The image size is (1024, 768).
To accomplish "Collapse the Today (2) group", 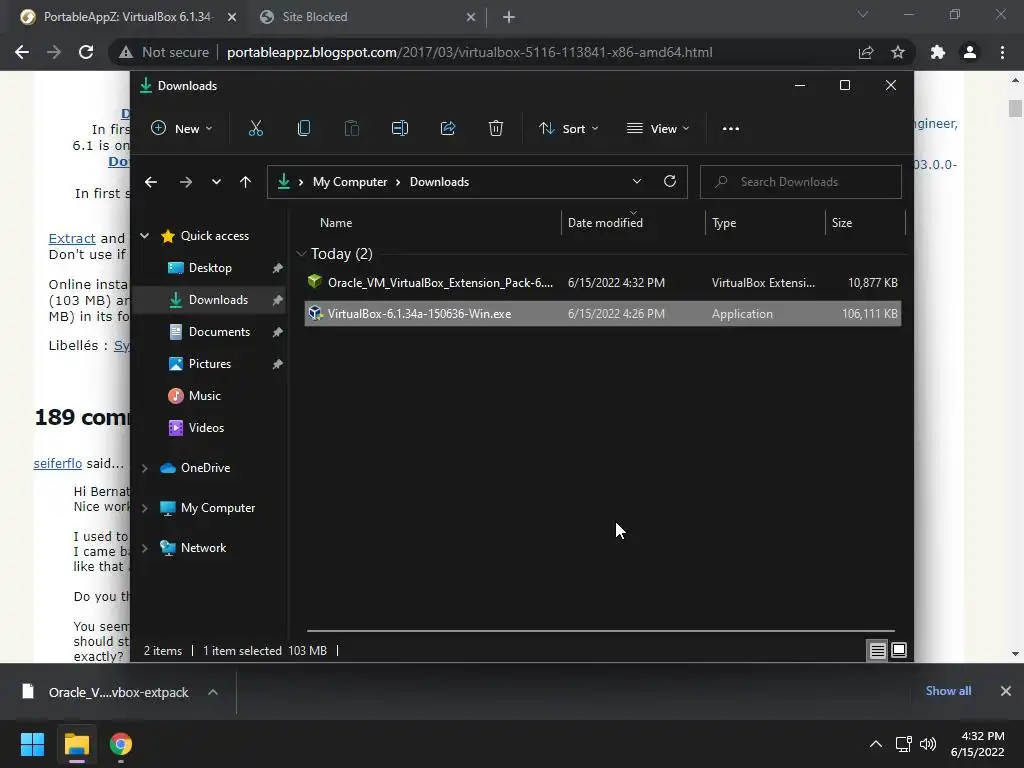I will click(301, 253).
